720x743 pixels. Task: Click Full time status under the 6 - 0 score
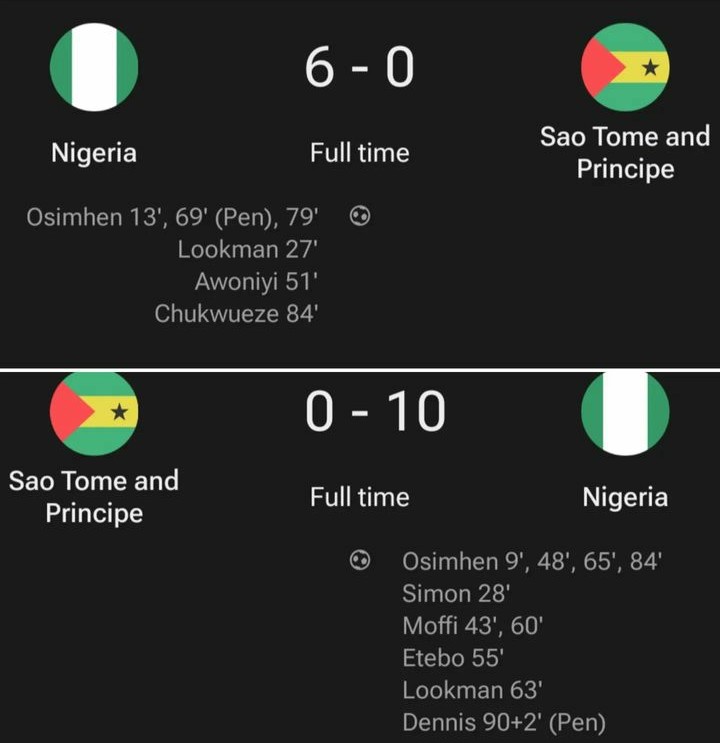[x=360, y=153]
